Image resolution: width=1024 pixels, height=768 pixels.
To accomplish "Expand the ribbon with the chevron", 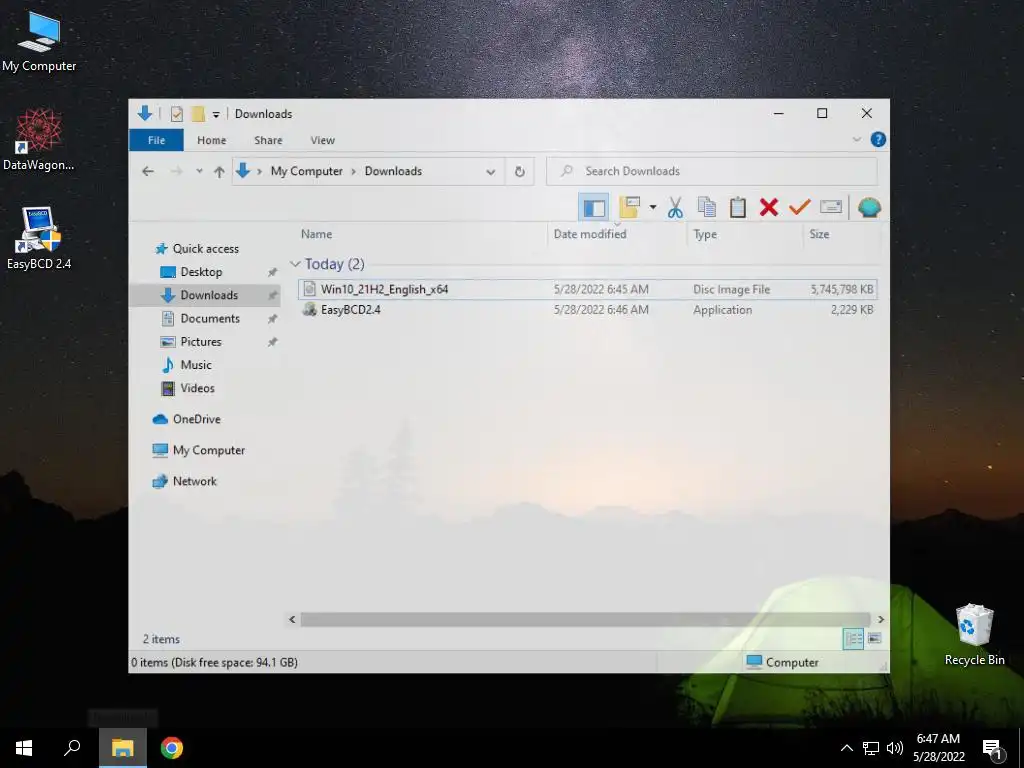I will click(x=856, y=140).
